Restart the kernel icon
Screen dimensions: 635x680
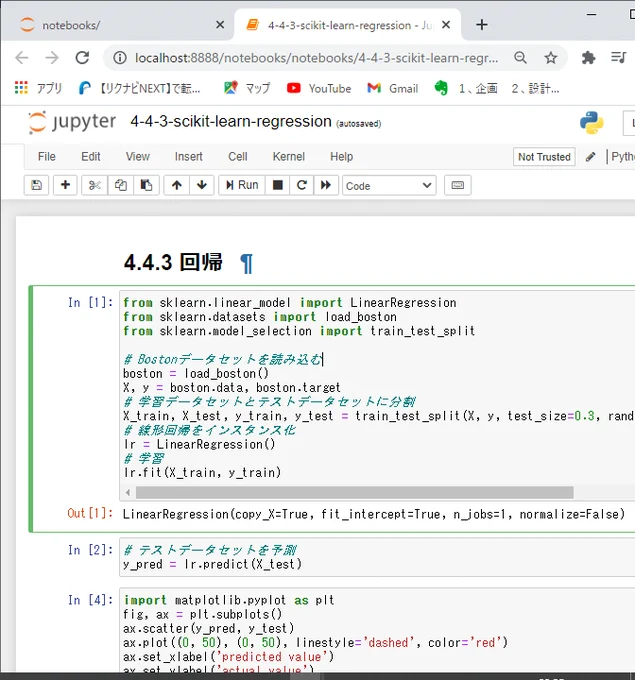(x=301, y=186)
